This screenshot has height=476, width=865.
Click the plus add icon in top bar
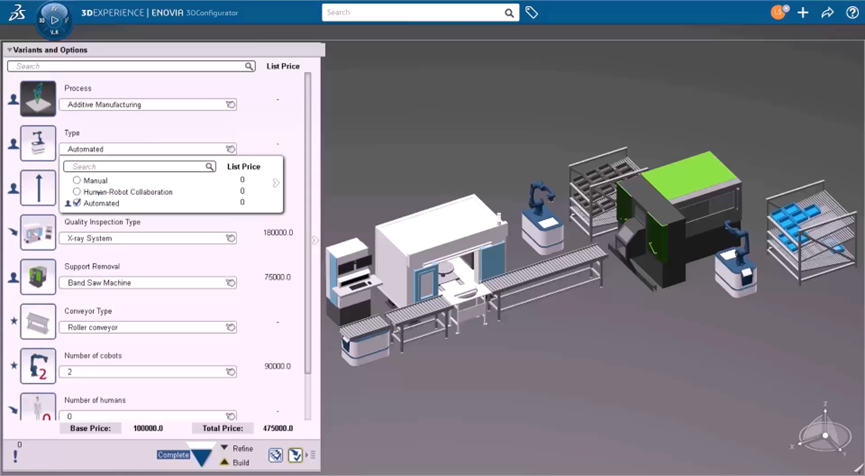click(802, 13)
